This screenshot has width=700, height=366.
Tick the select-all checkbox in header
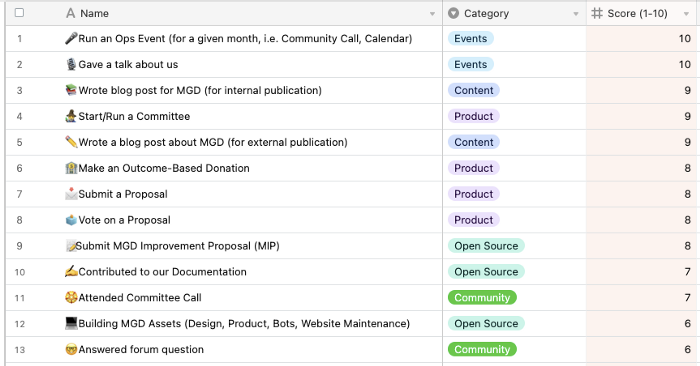[x=19, y=12]
